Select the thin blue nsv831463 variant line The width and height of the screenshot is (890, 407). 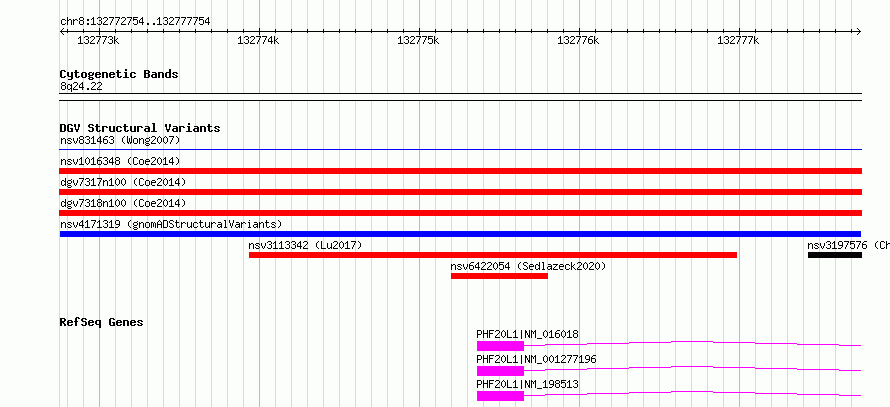(x=461, y=150)
